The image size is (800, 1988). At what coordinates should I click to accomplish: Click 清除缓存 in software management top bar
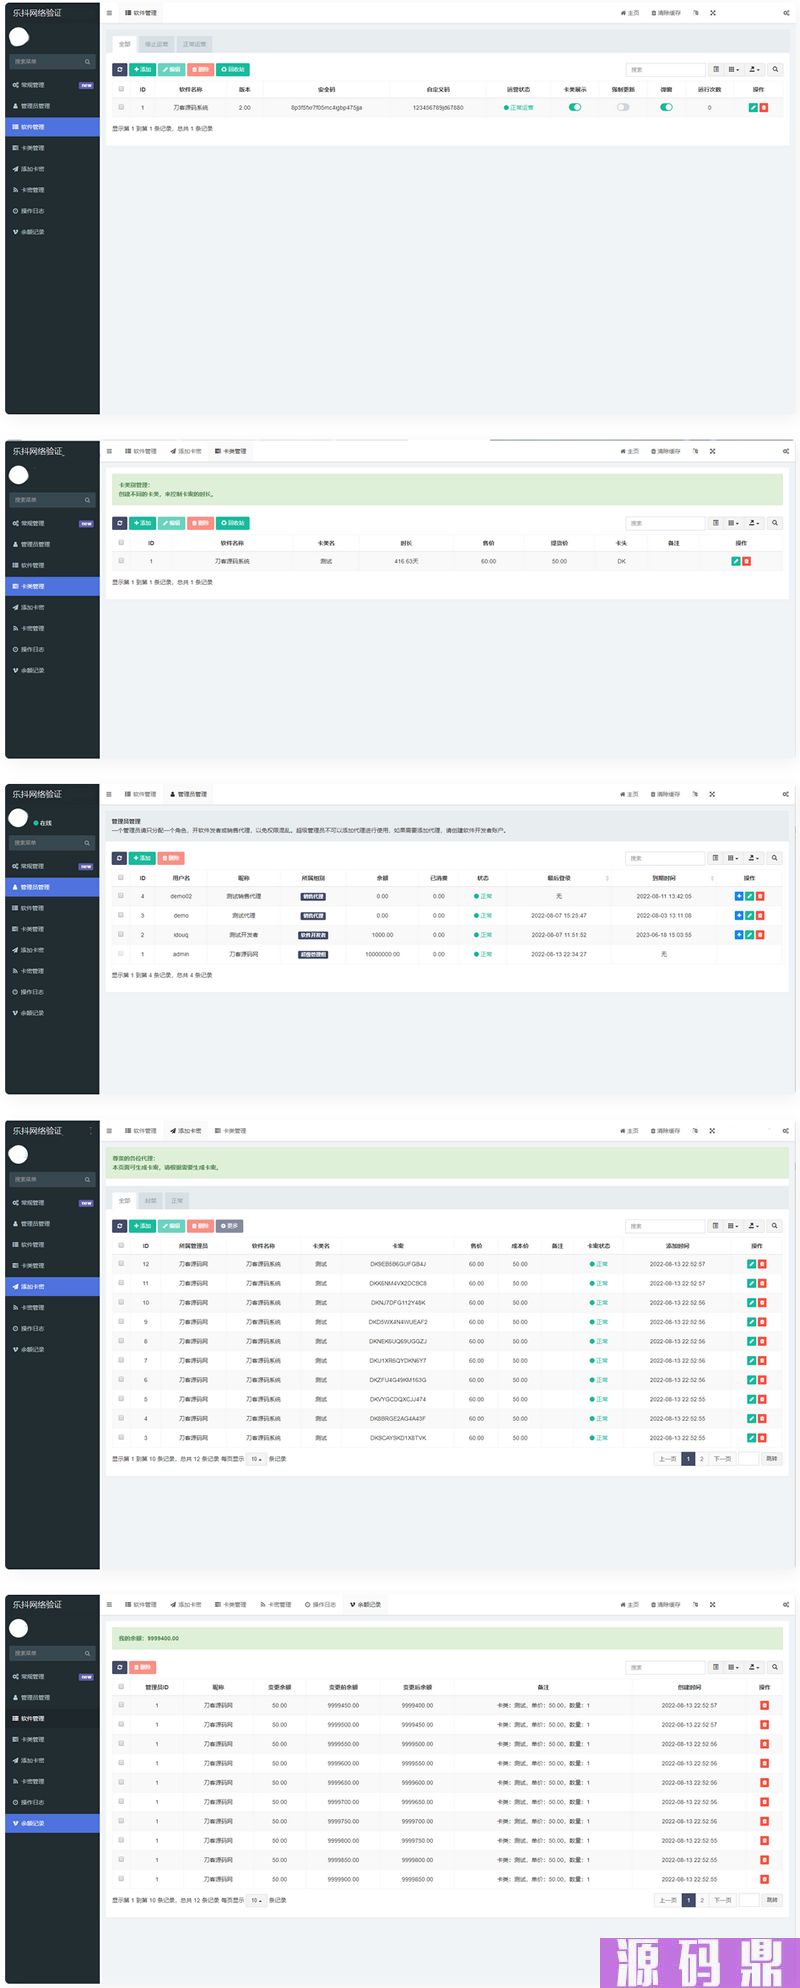666,13
